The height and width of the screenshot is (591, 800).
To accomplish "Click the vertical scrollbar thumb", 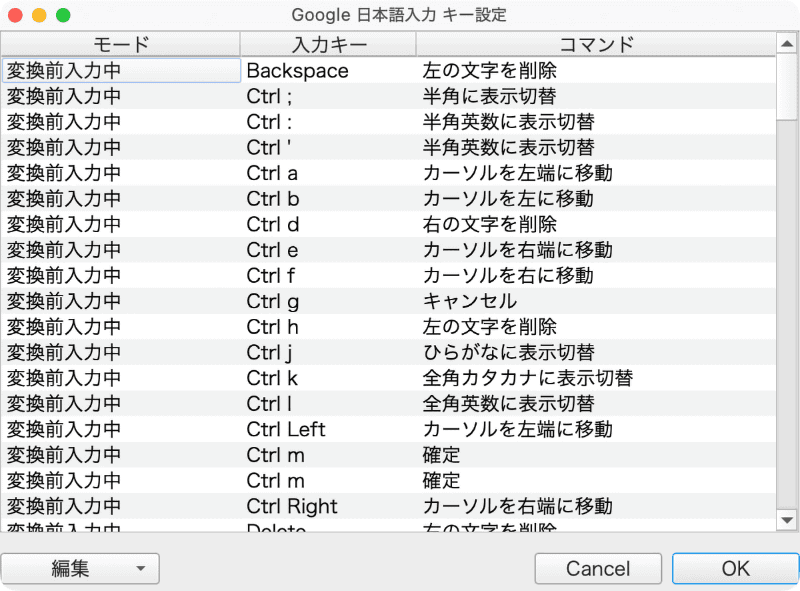I will point(787,88).
